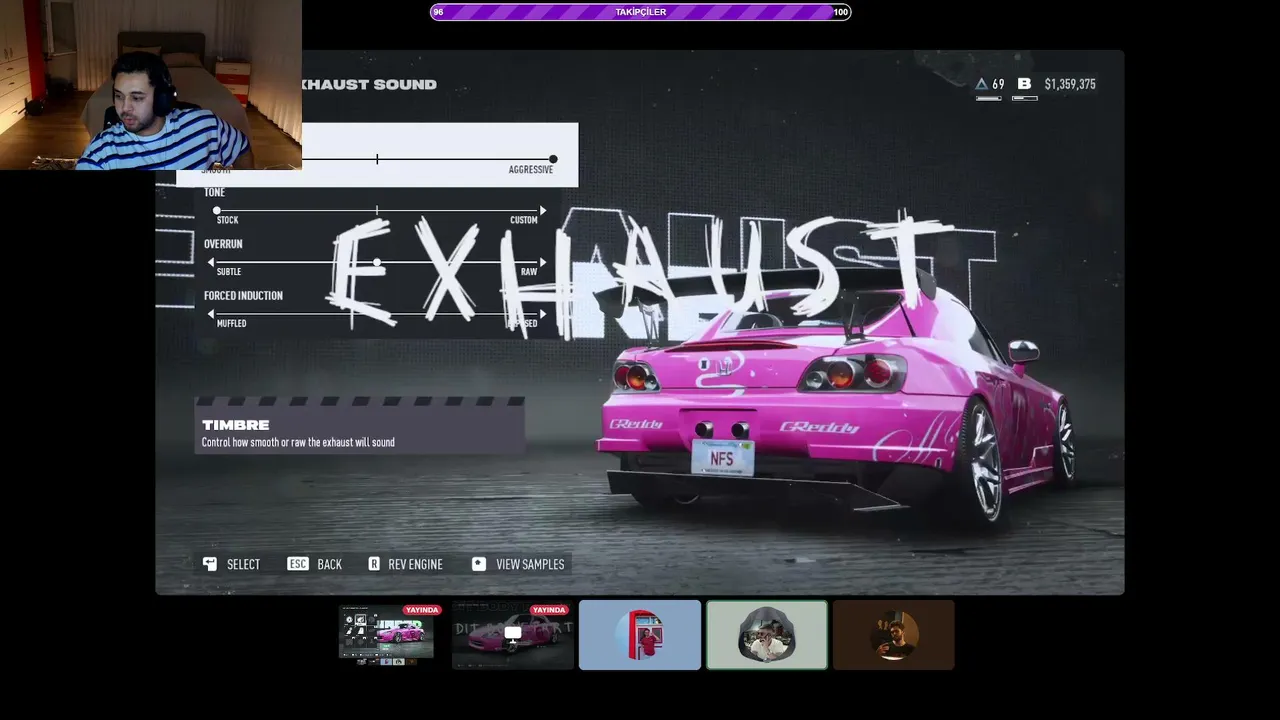Image resolution: width=1280 pixels, height=720 pixels.
Task: Select the Tone setting label
Action: (215, 192)
